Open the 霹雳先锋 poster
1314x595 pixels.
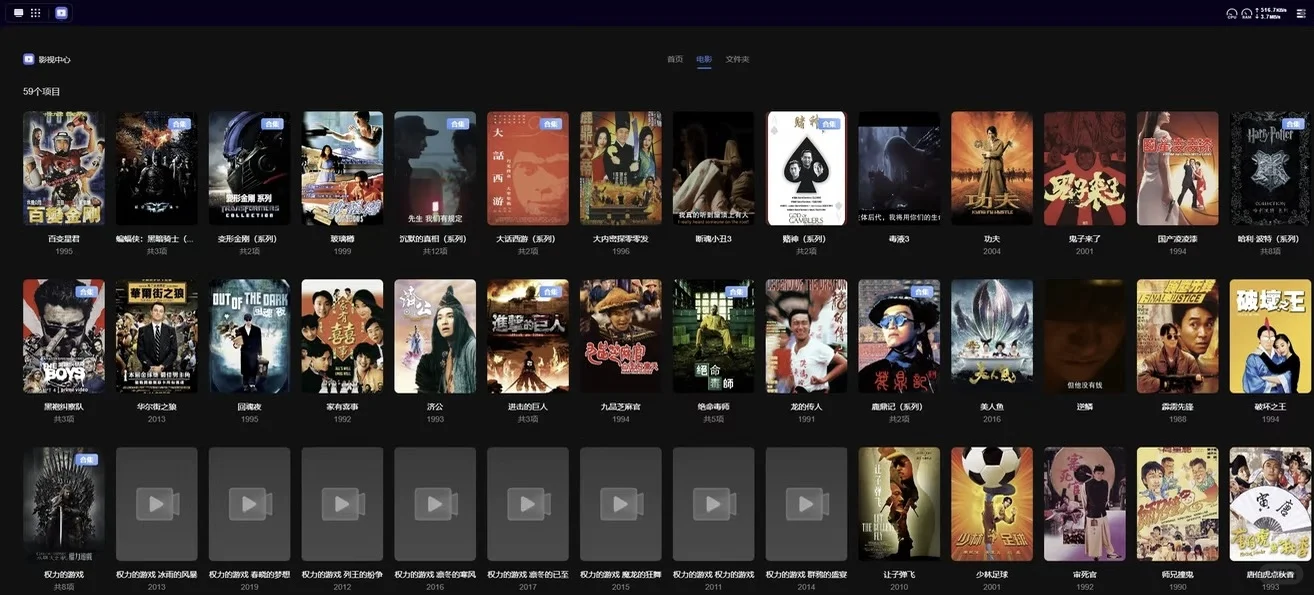(x=1178, y=336)
